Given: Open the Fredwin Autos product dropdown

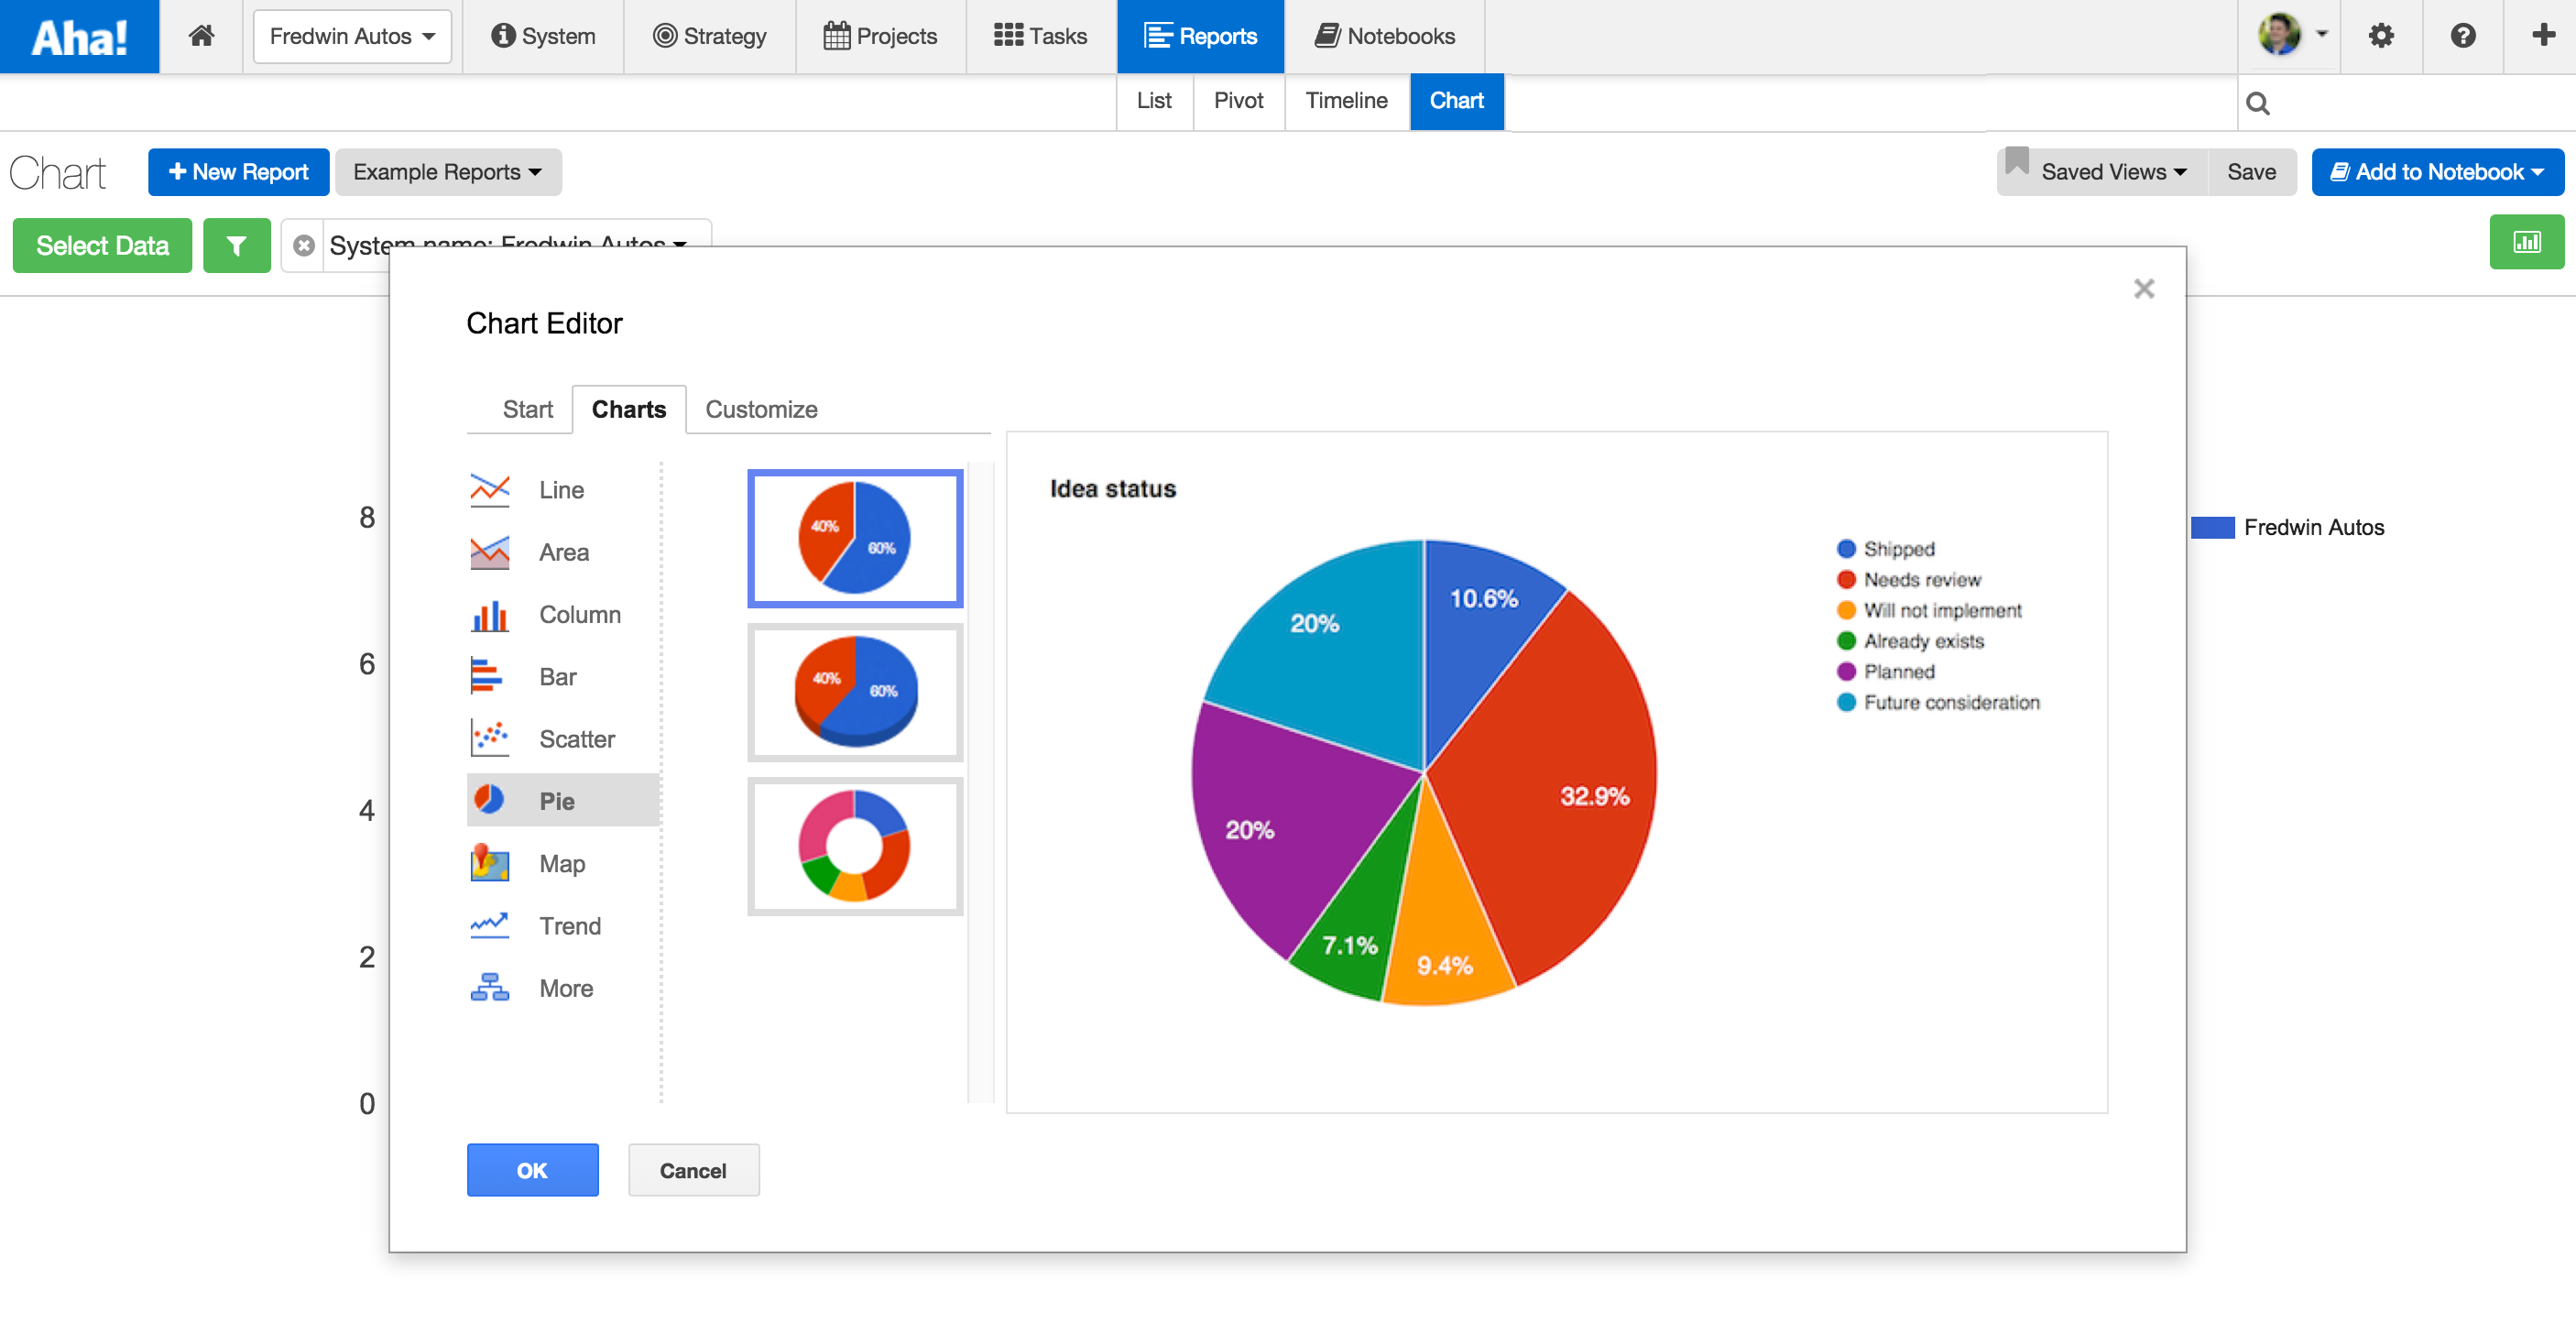Looking at the screenshot, I should coord(352,36).
